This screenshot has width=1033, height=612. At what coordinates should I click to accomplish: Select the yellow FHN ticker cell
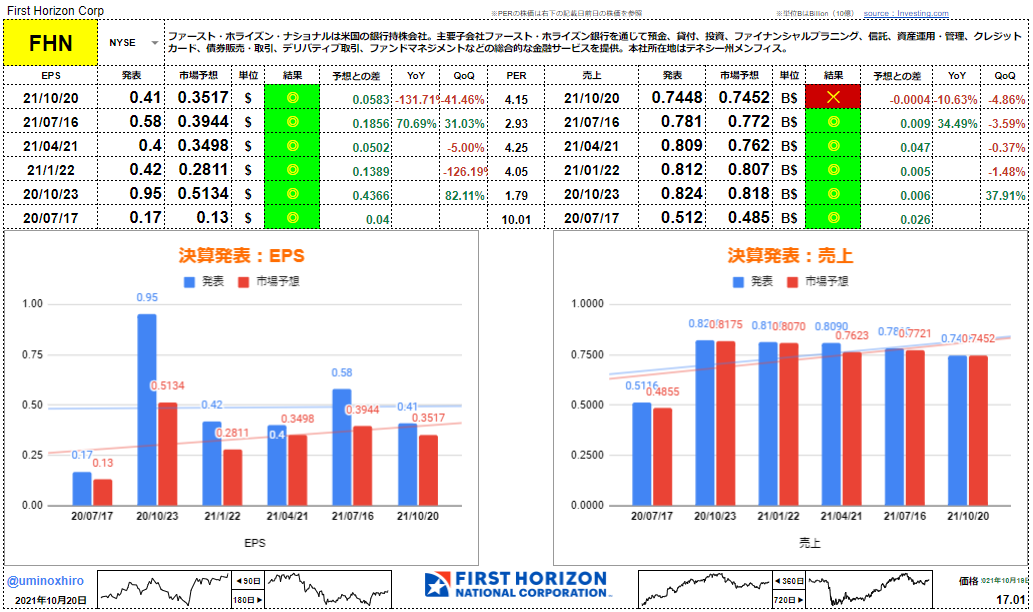click(51, 43)
